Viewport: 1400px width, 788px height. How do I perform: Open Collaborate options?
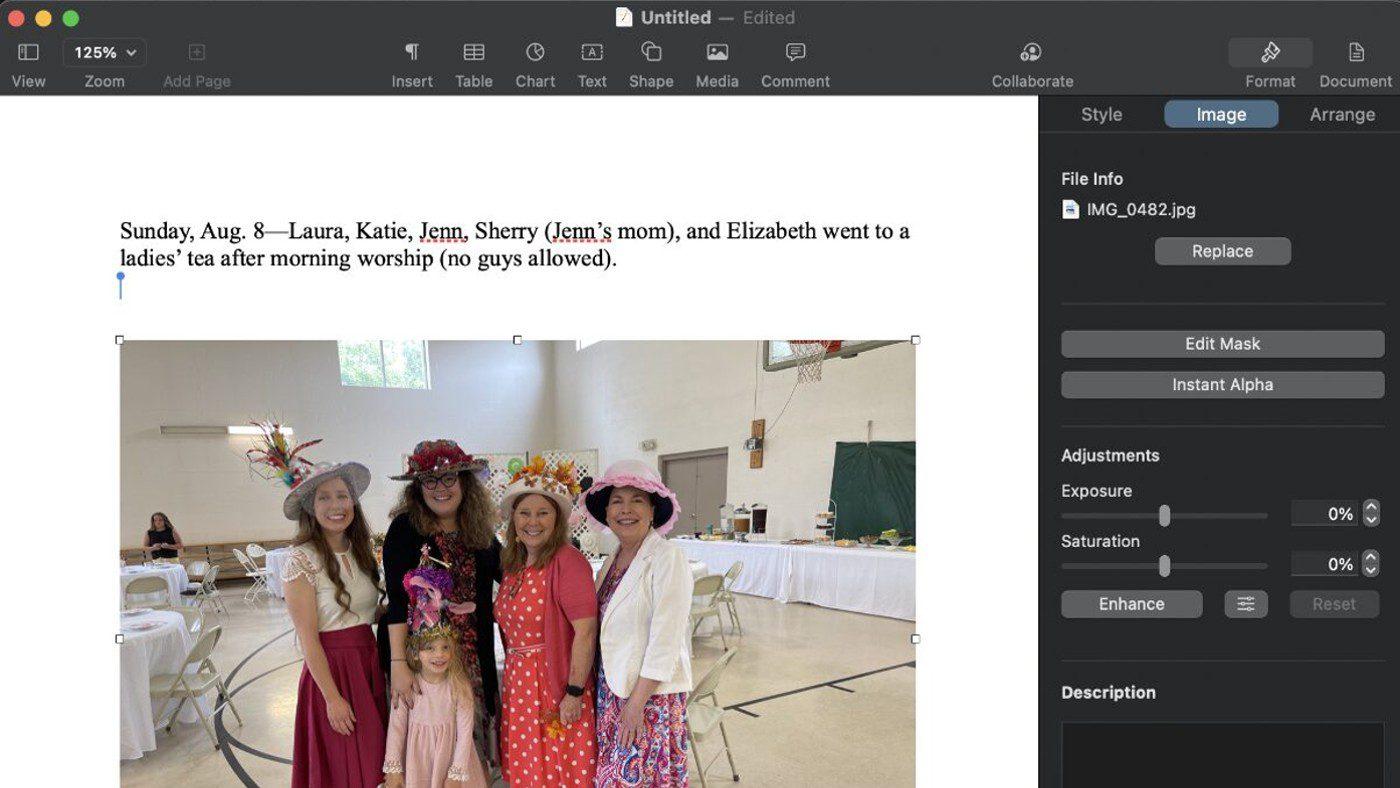(1031, 60)
